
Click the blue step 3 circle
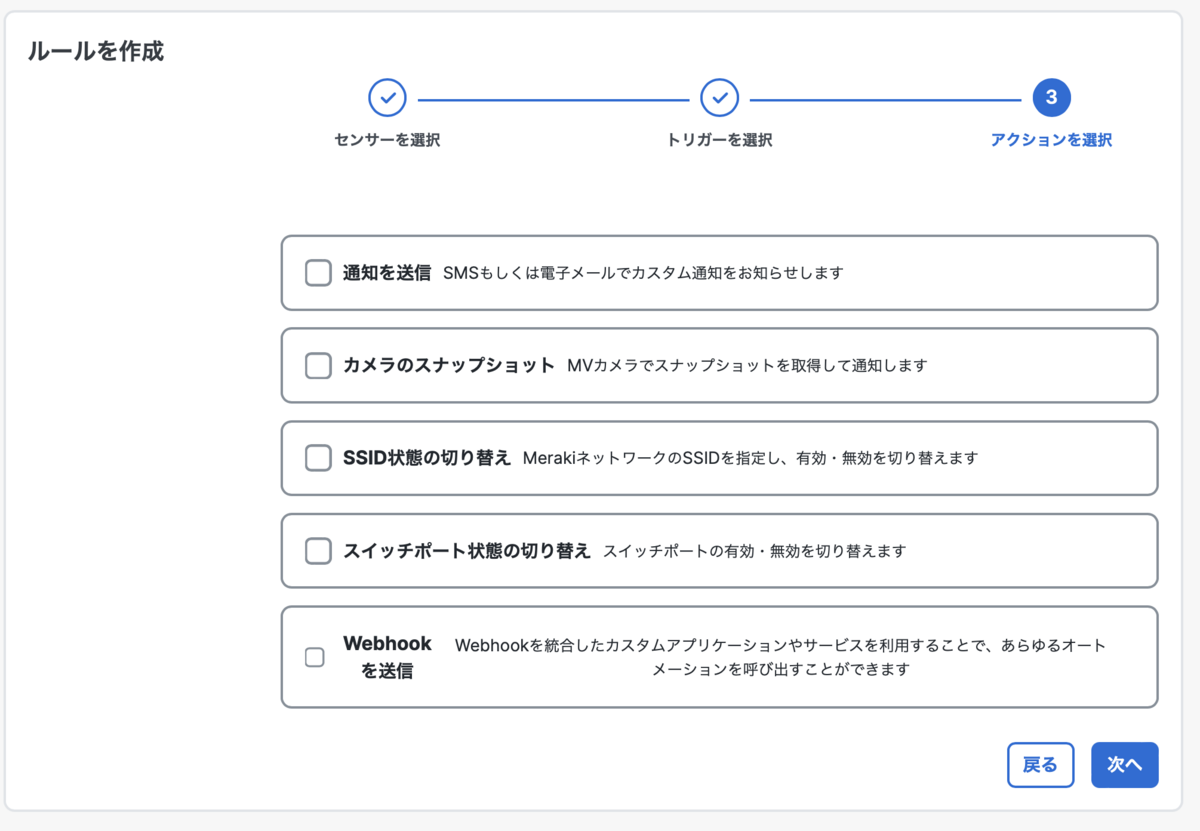[1052, 97]
